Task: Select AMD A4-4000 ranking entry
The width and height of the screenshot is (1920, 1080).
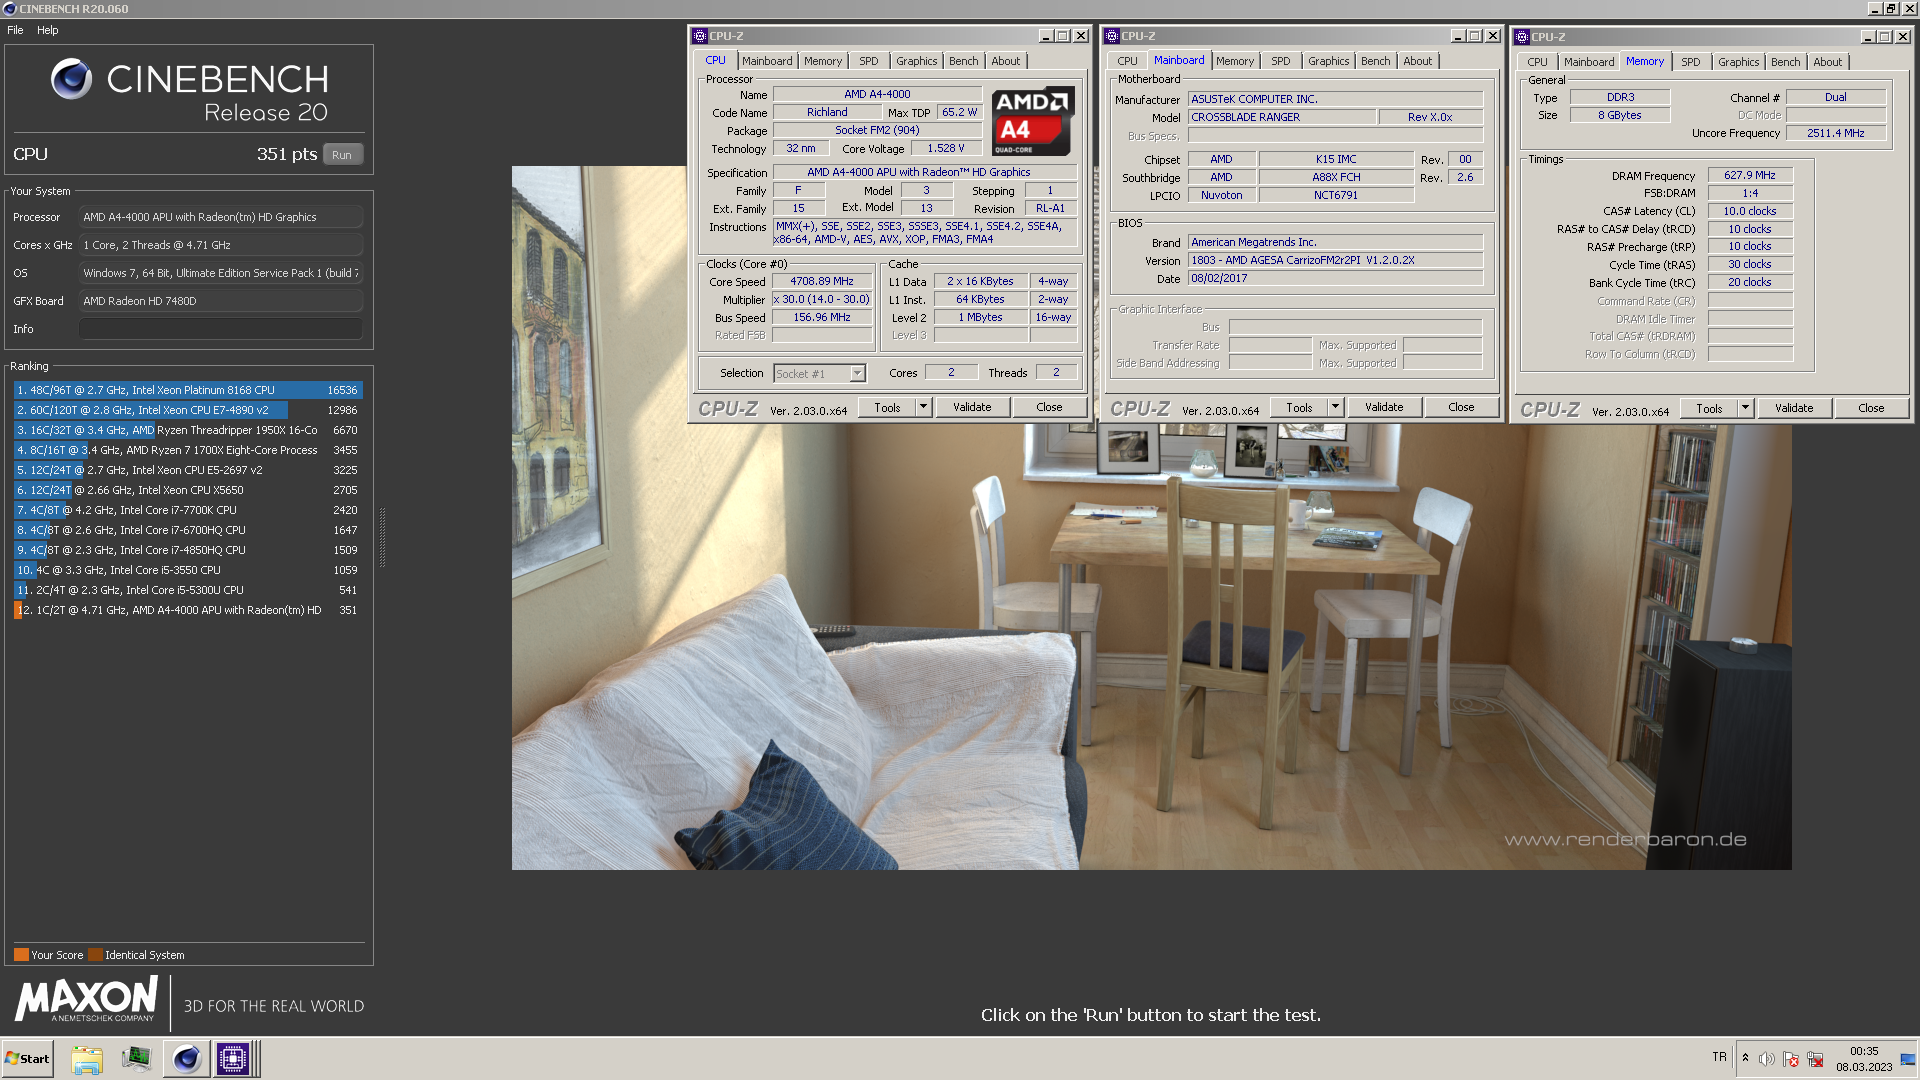Action: tap(188, 610)
